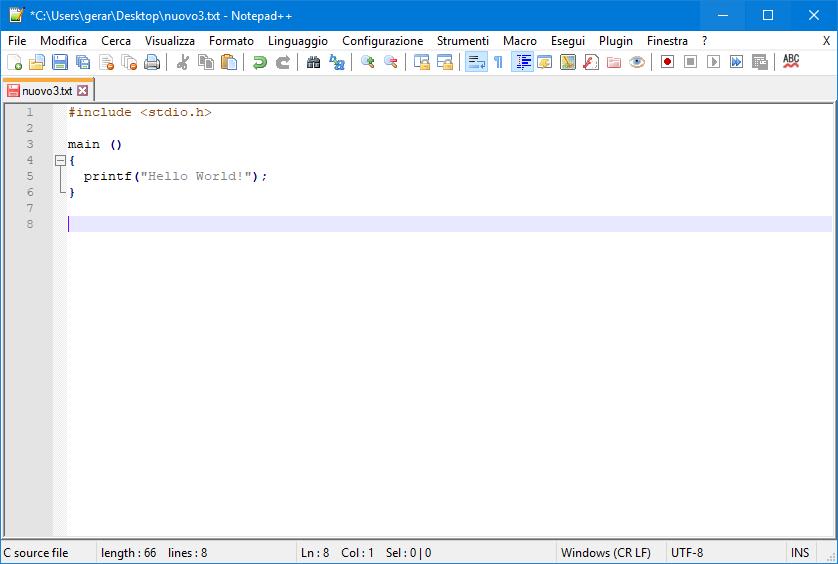Close all documents toolbar icon

point(129,63)
